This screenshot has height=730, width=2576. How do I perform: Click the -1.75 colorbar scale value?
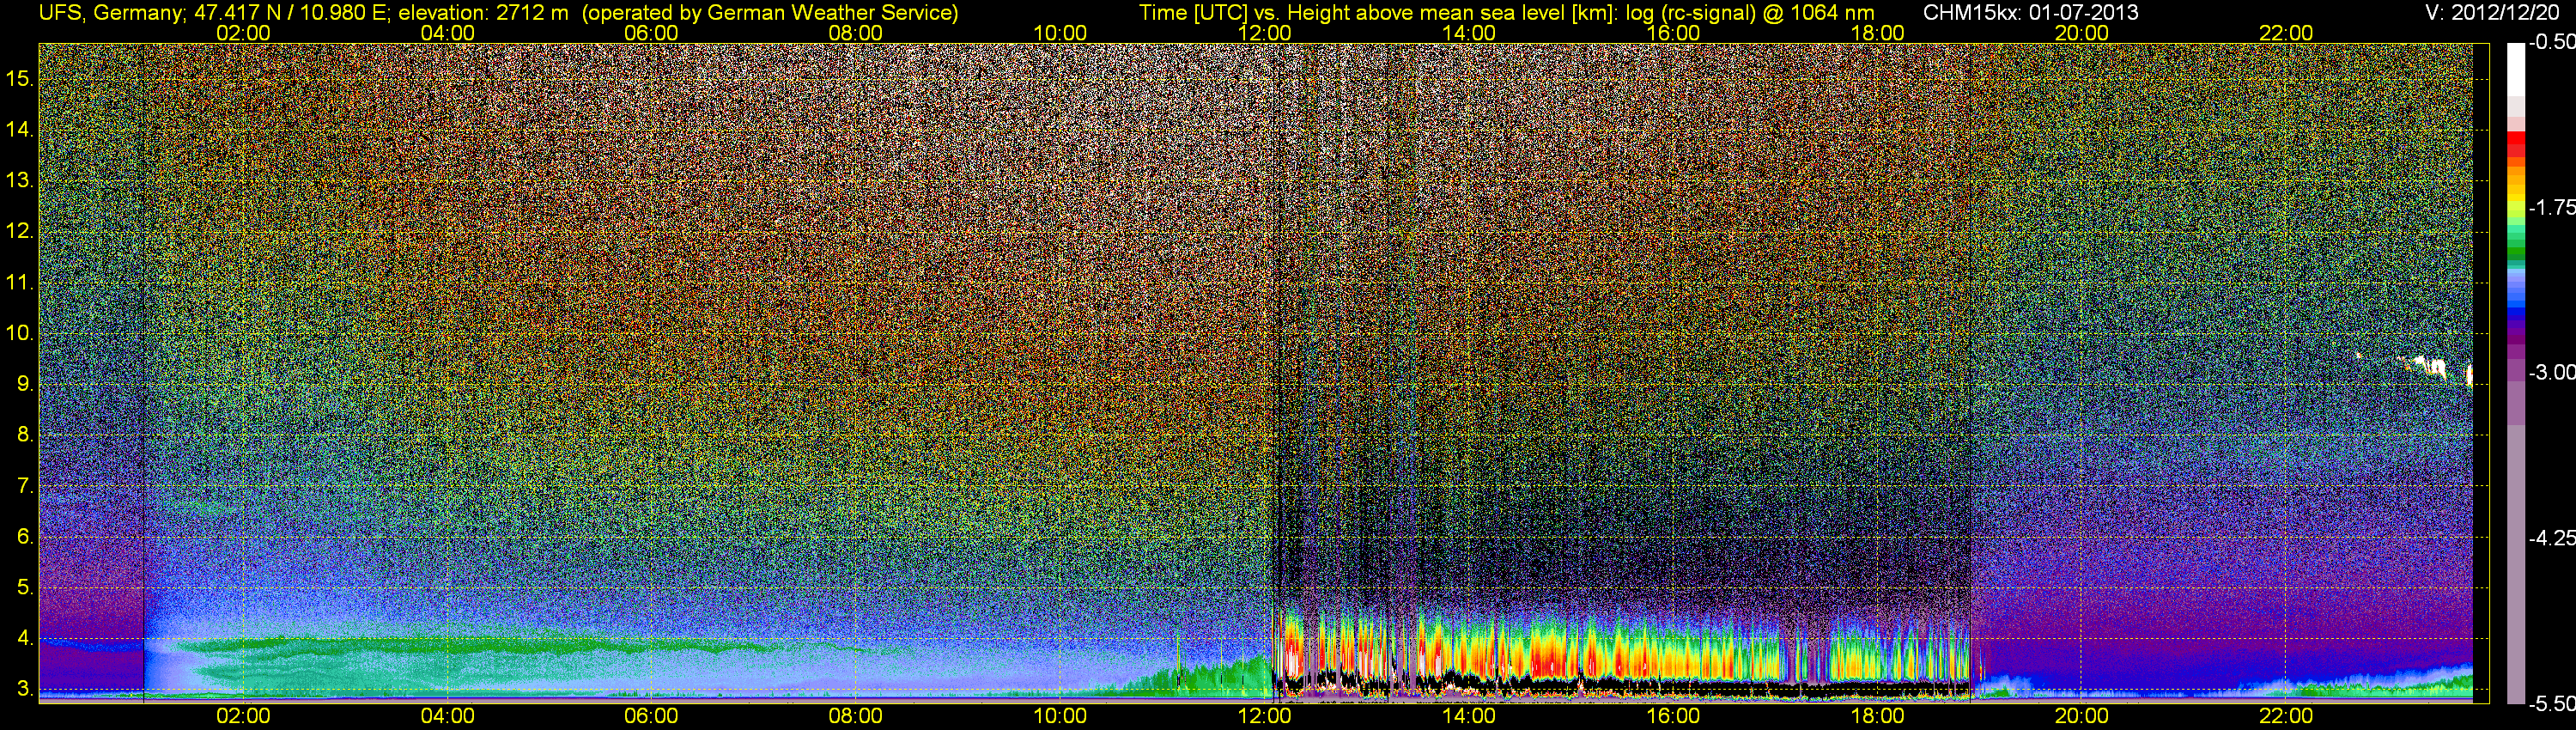point(2552,207)
